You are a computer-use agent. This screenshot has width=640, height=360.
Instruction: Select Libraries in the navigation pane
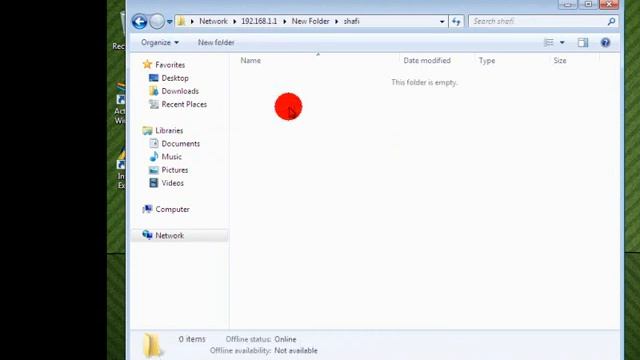click(x=169, y=131)
